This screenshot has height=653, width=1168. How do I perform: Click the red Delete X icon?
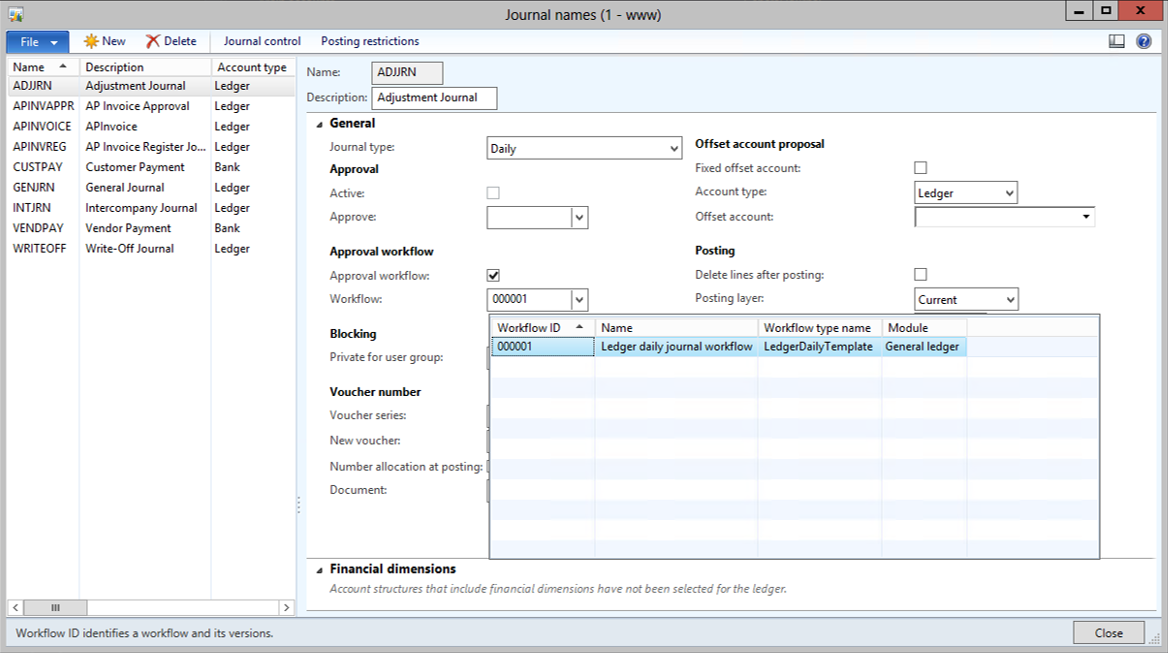[x=153, y=41]
